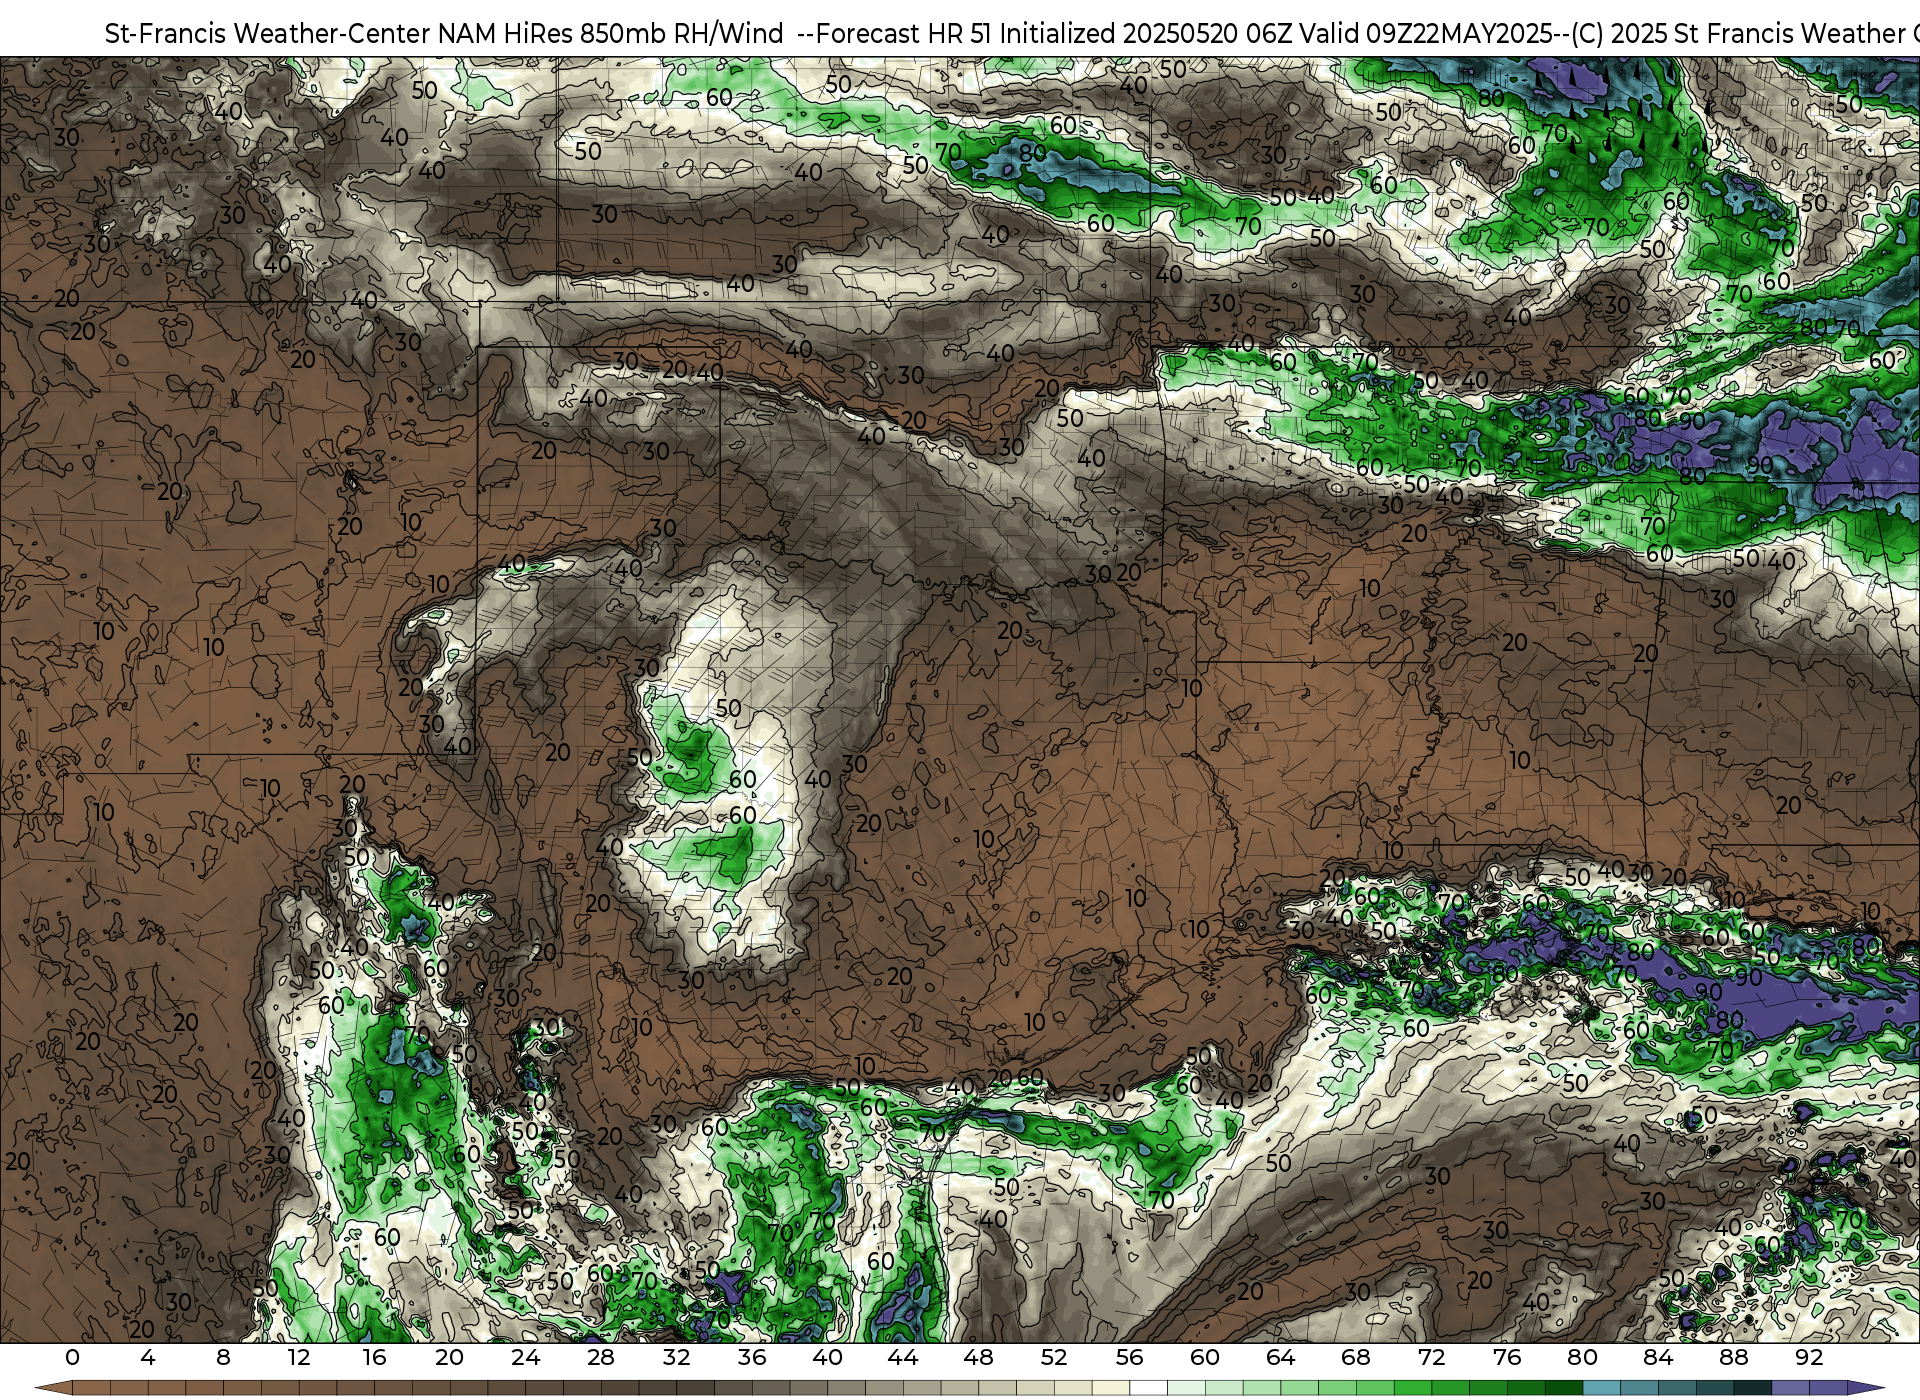Screen dimensions: 1920x1400
Task: Click the colorbar tick label 32
Action: tap(676, 1358)
